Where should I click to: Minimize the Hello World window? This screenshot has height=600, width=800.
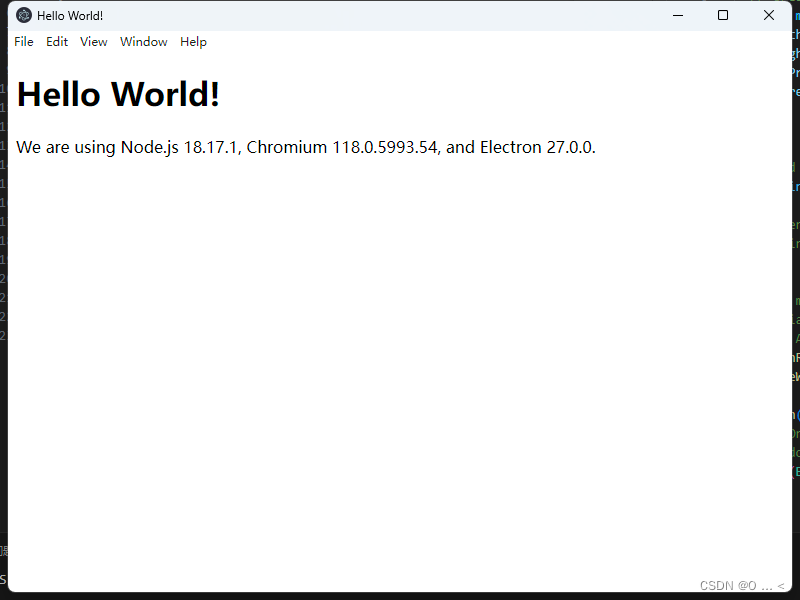click(x=678, y=15)
